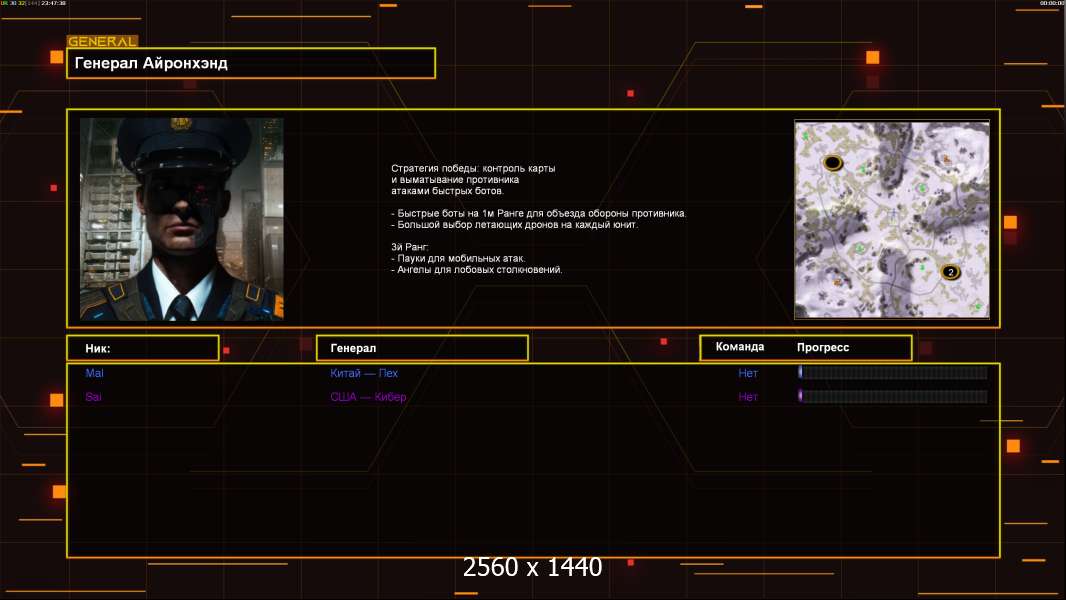Click the snowy map preview thumbnail

[891, 219]
